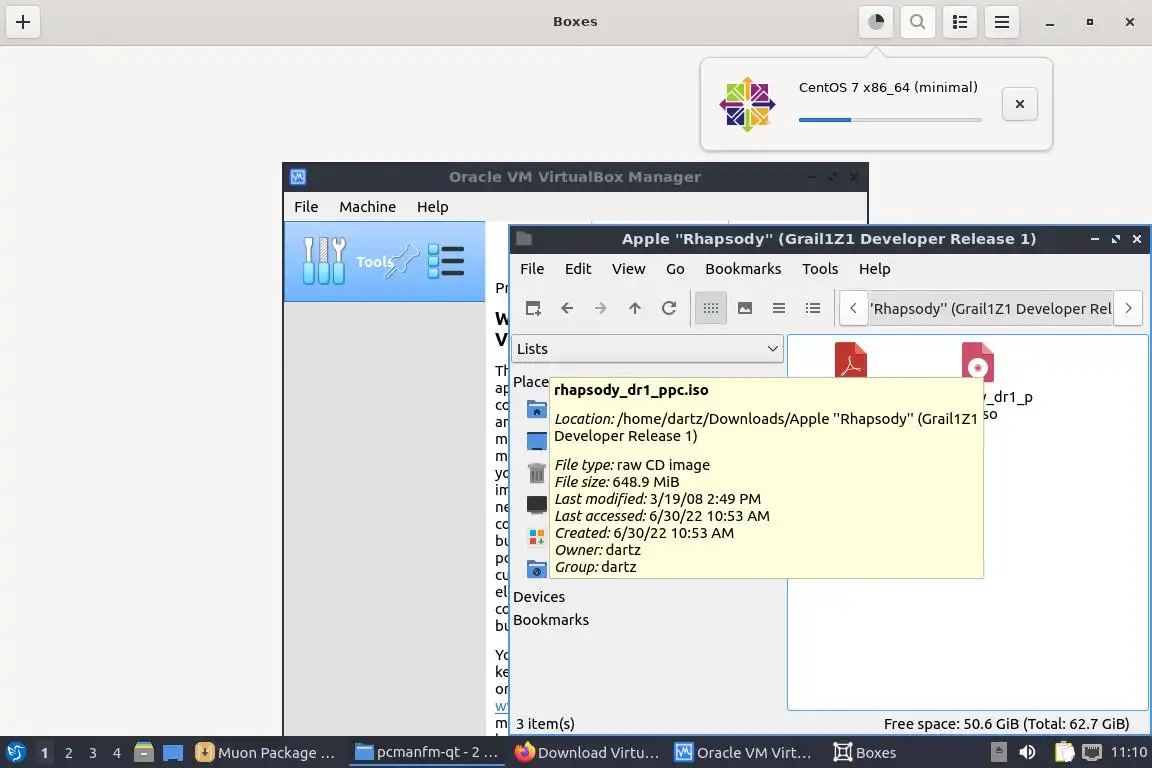The height and width of the screenshot is (768, 1152).
Task: Click the CentOS 7 download progress bar
Action: (890, 120)
